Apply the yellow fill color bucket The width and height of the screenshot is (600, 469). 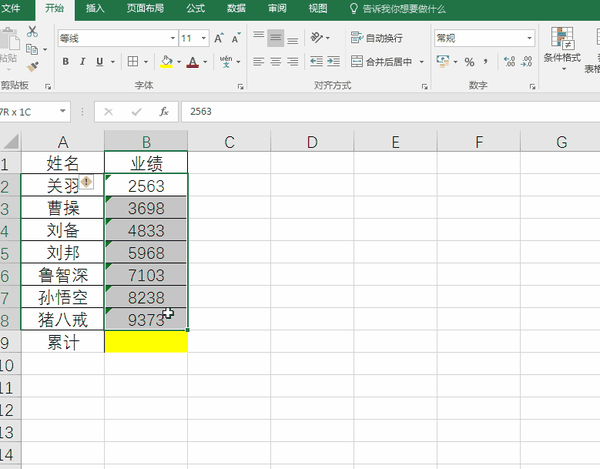click(166, 62)
